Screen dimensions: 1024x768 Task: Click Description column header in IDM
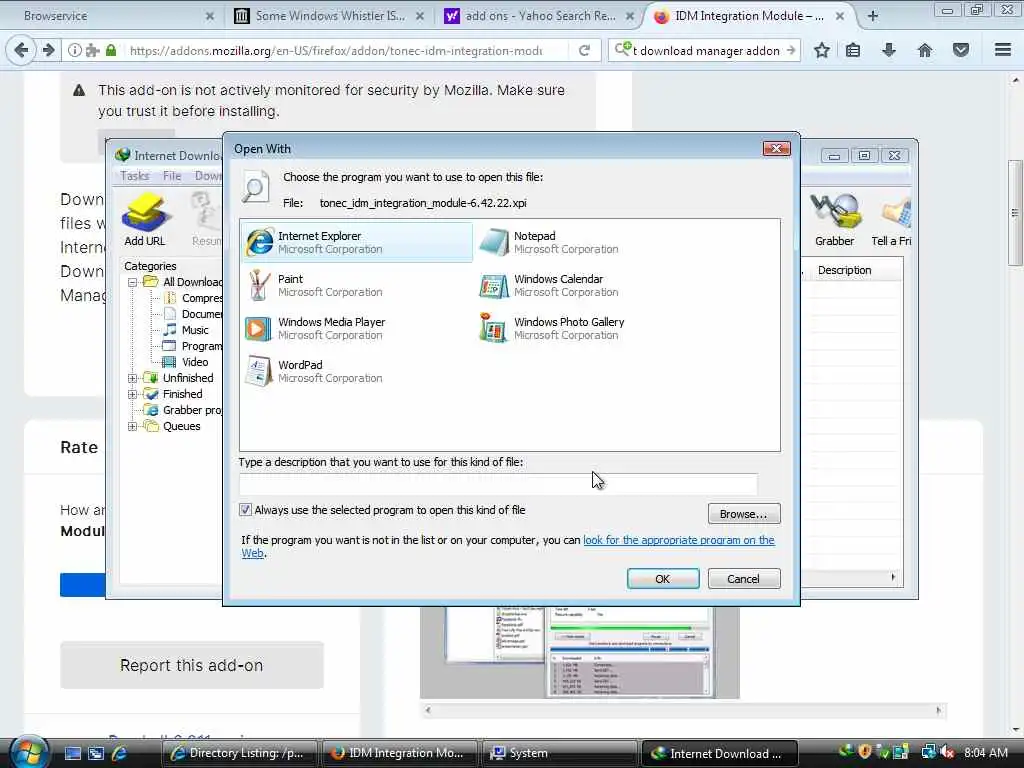click(x=844, y=270)
